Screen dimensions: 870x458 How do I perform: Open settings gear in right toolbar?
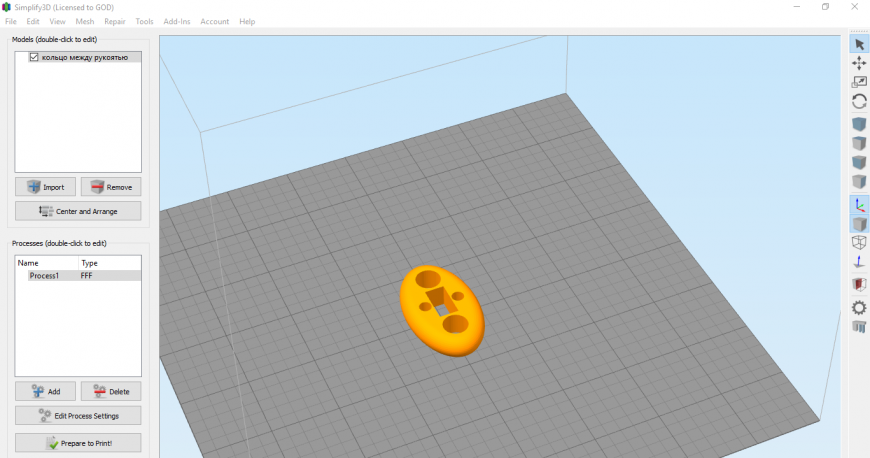[x=859, y=308]
